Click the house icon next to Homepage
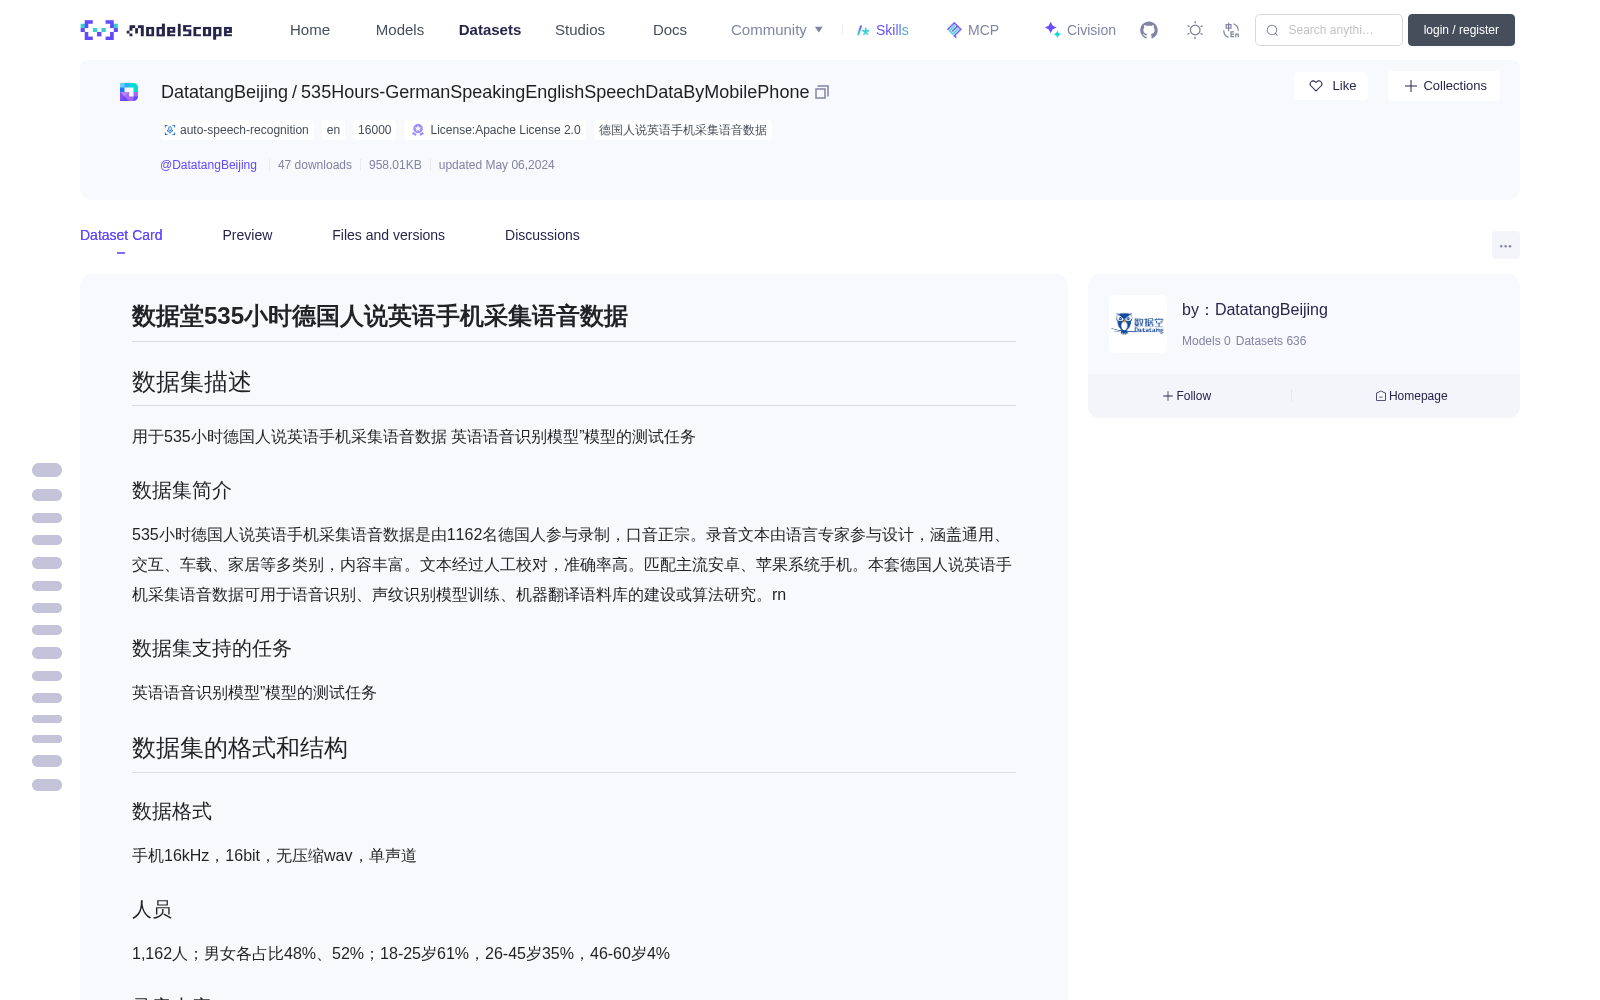Image resolution: width=1600 pixels, height=1000 pixels. [1381, 396]
